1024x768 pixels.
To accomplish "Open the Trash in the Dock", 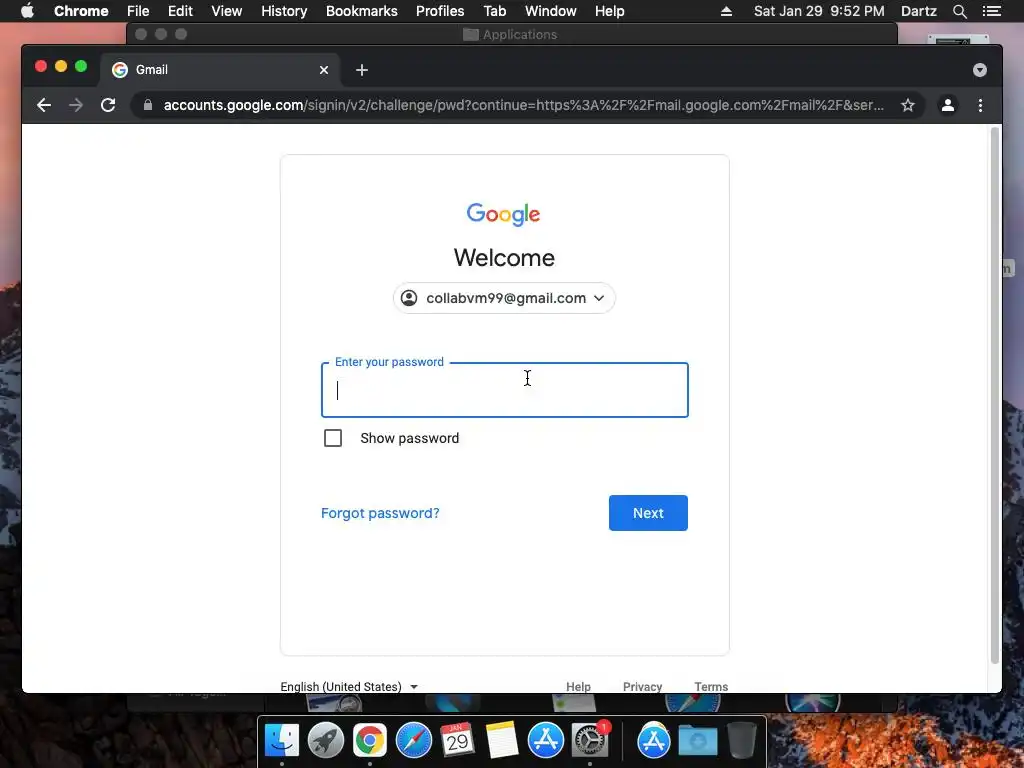I will pos(742,741).
